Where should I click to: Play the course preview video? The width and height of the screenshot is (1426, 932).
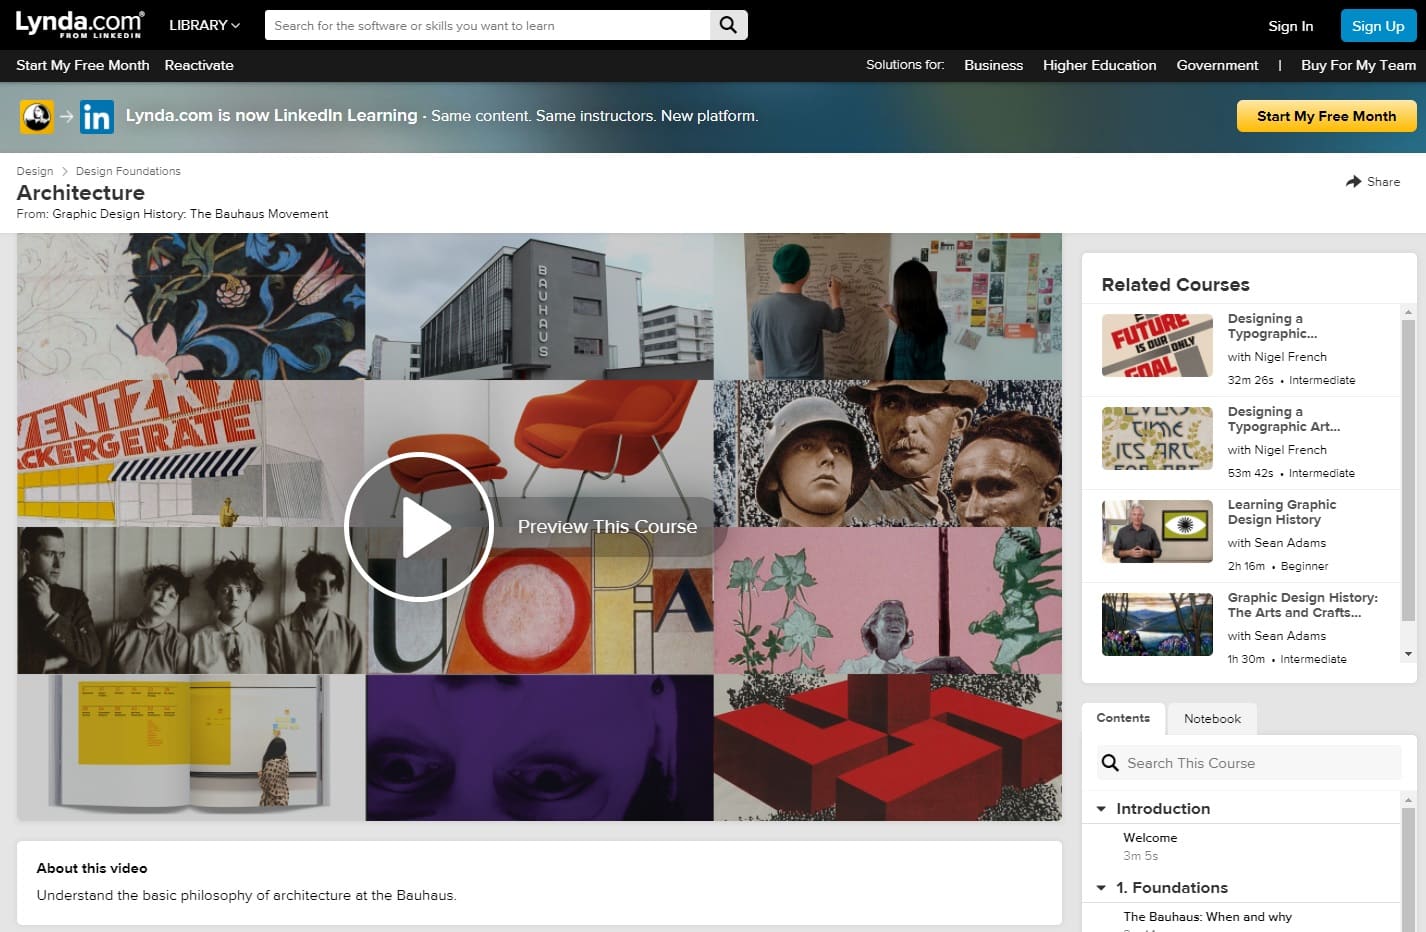[x=419, y=527]
